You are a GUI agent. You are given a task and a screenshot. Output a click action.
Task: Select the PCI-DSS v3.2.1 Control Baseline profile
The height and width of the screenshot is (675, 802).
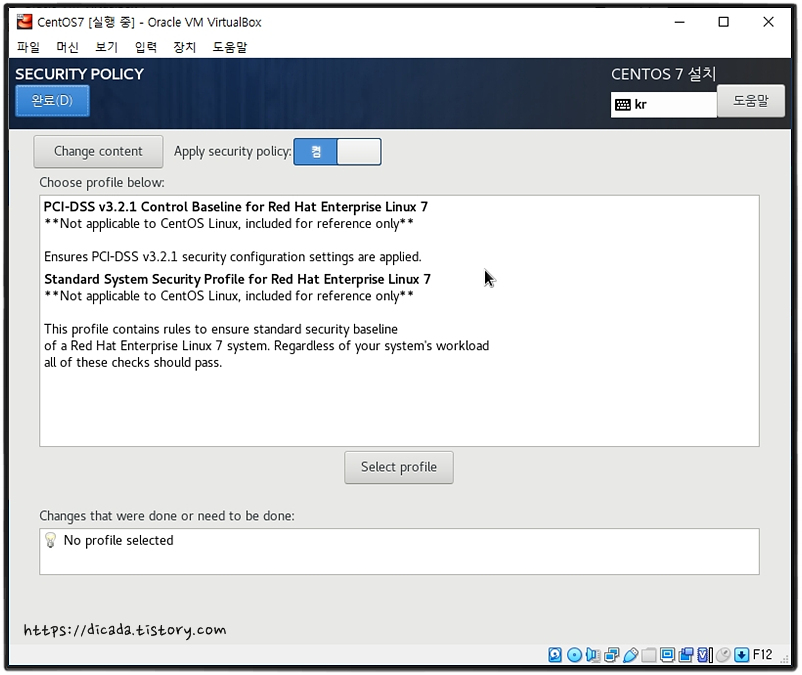pos(399,232)
